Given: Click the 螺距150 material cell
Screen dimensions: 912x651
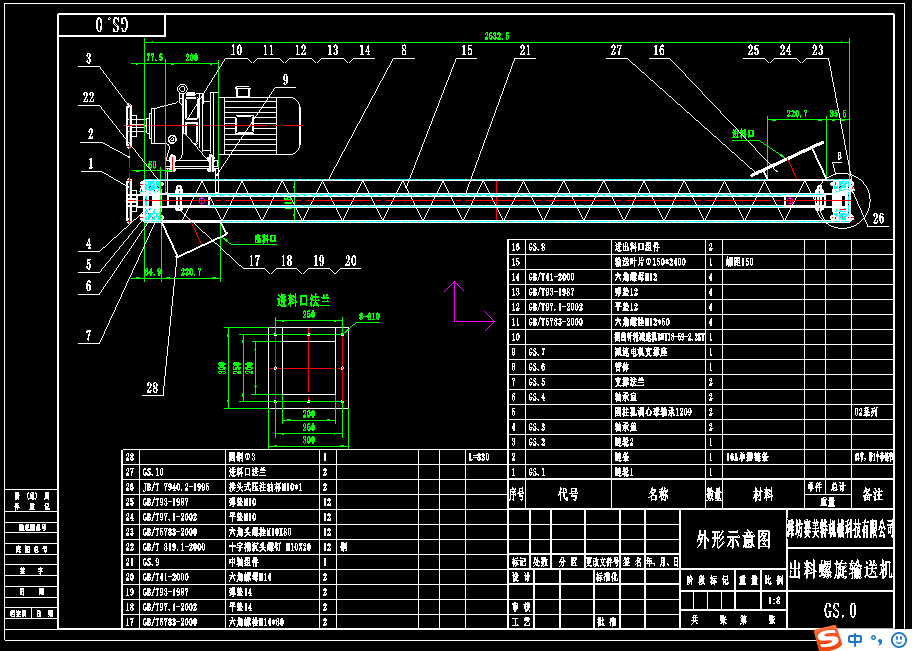Looking at the screenshot, I should [x=739, y=262].
